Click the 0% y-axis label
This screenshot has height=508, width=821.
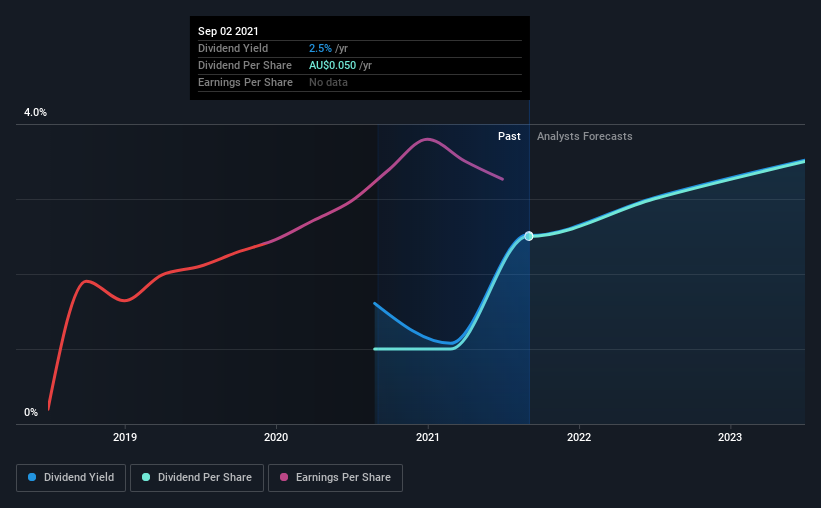point(31,413)
